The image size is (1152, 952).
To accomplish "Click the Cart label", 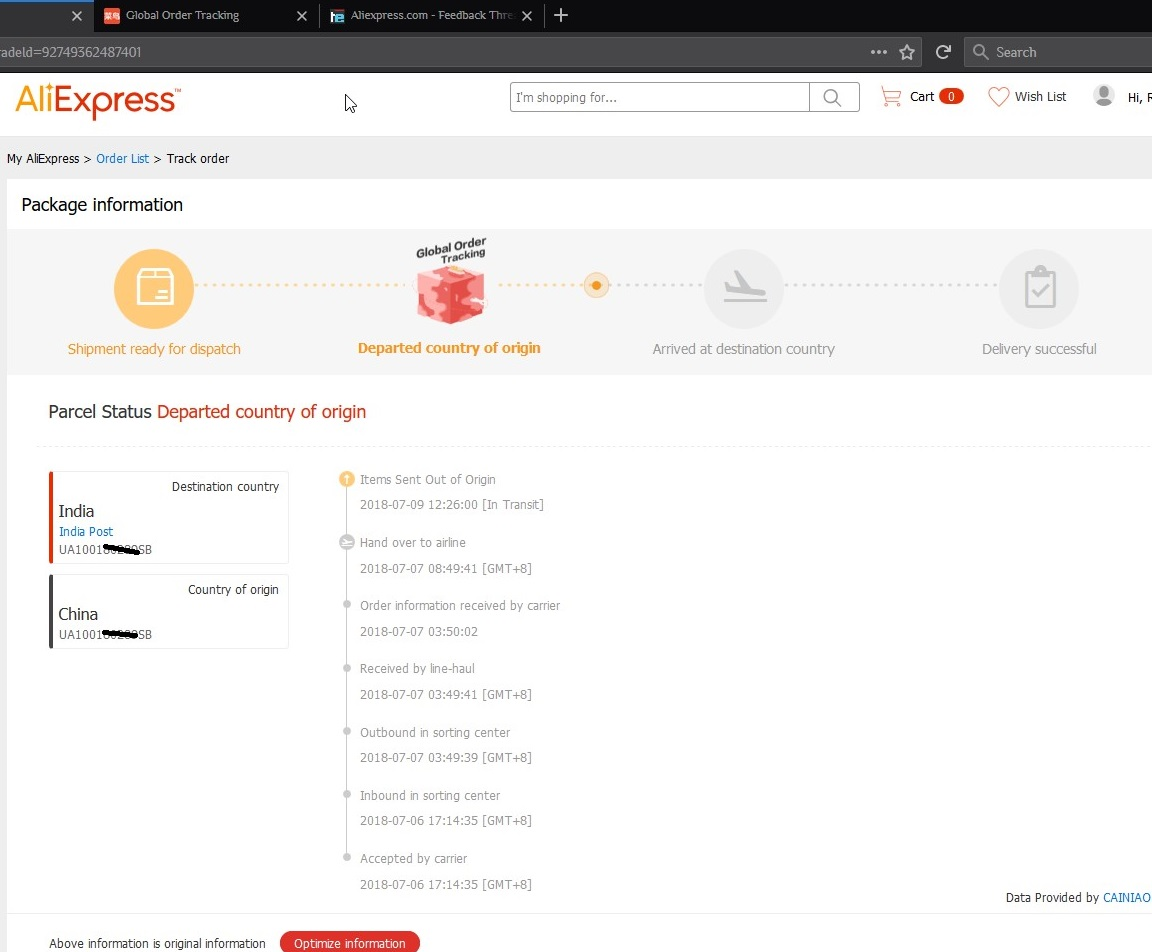I will [922, 97].
